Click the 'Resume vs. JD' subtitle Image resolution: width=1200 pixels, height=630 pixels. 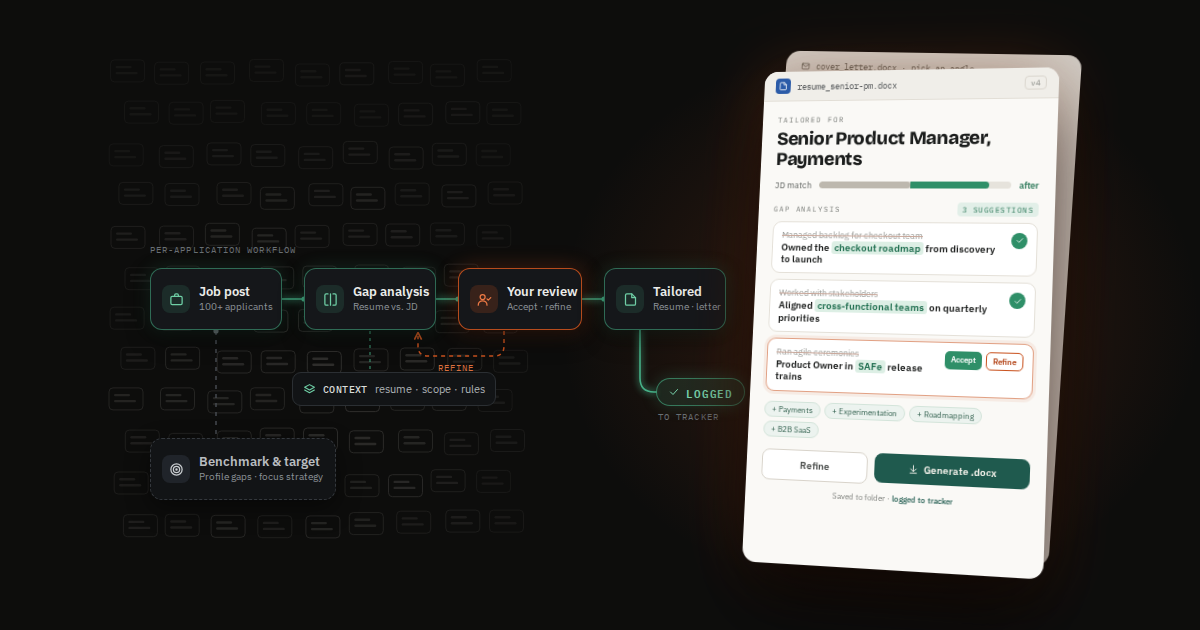pos(385,307)
